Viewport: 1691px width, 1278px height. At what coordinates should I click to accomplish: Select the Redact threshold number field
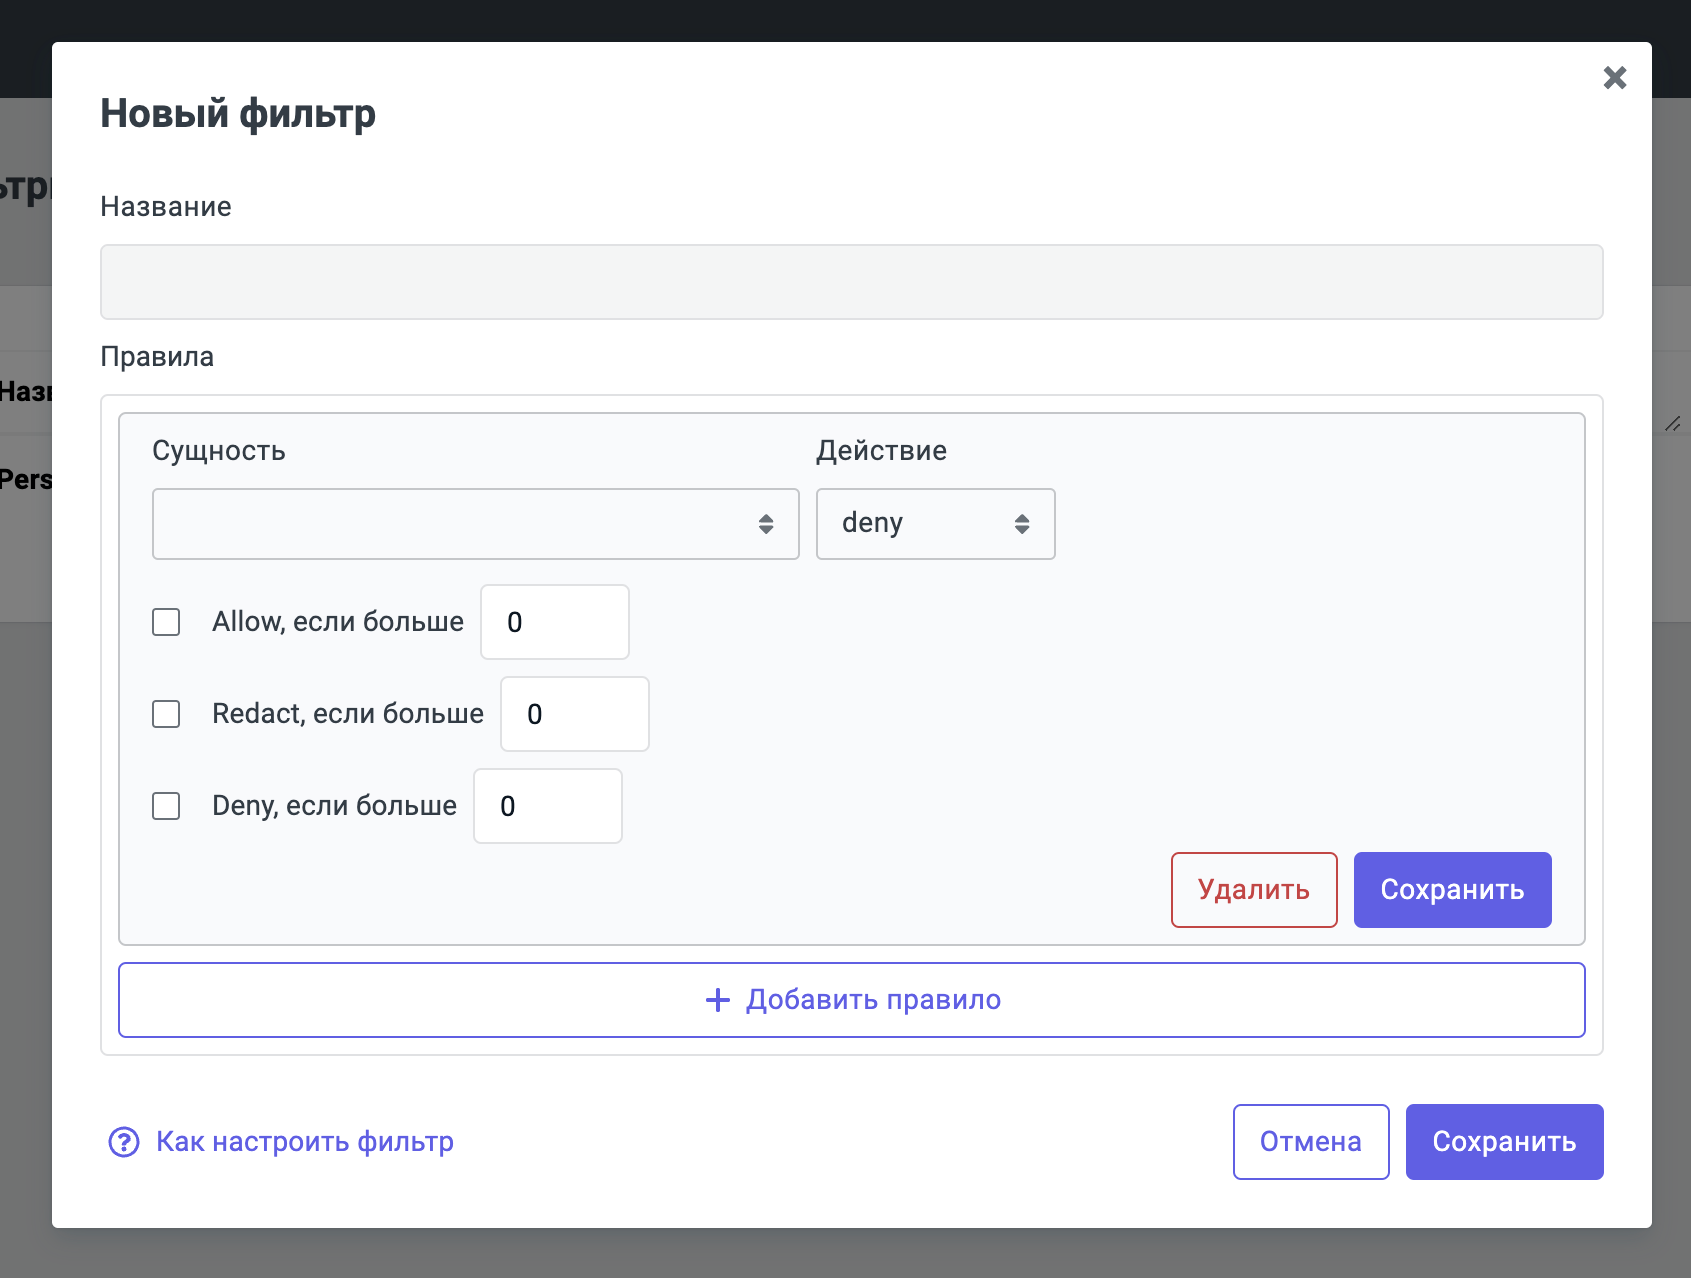[574, 714]
